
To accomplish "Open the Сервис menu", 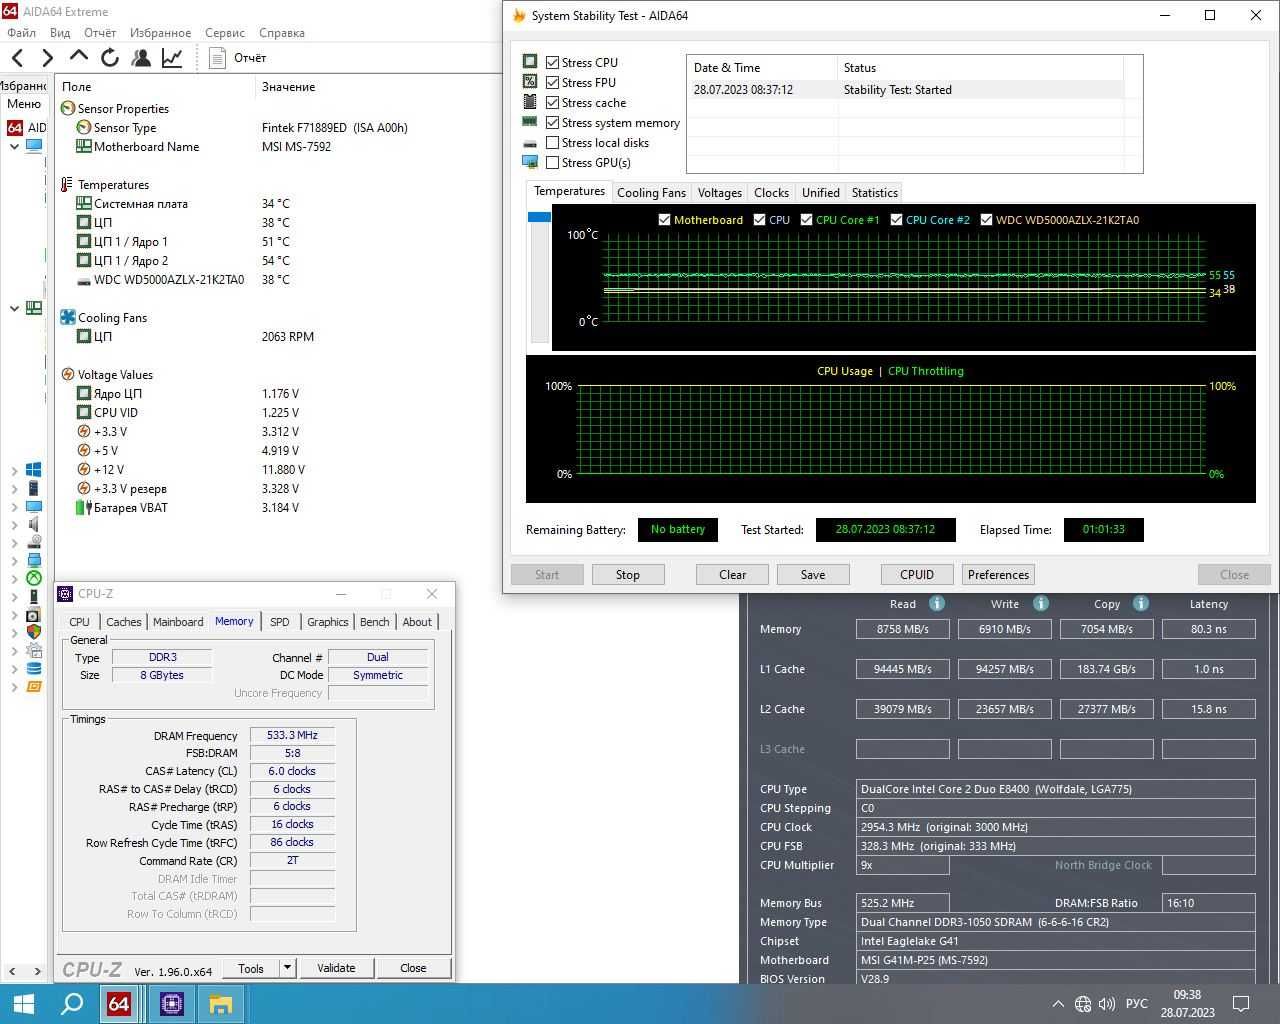I will (x=225, y=32).
